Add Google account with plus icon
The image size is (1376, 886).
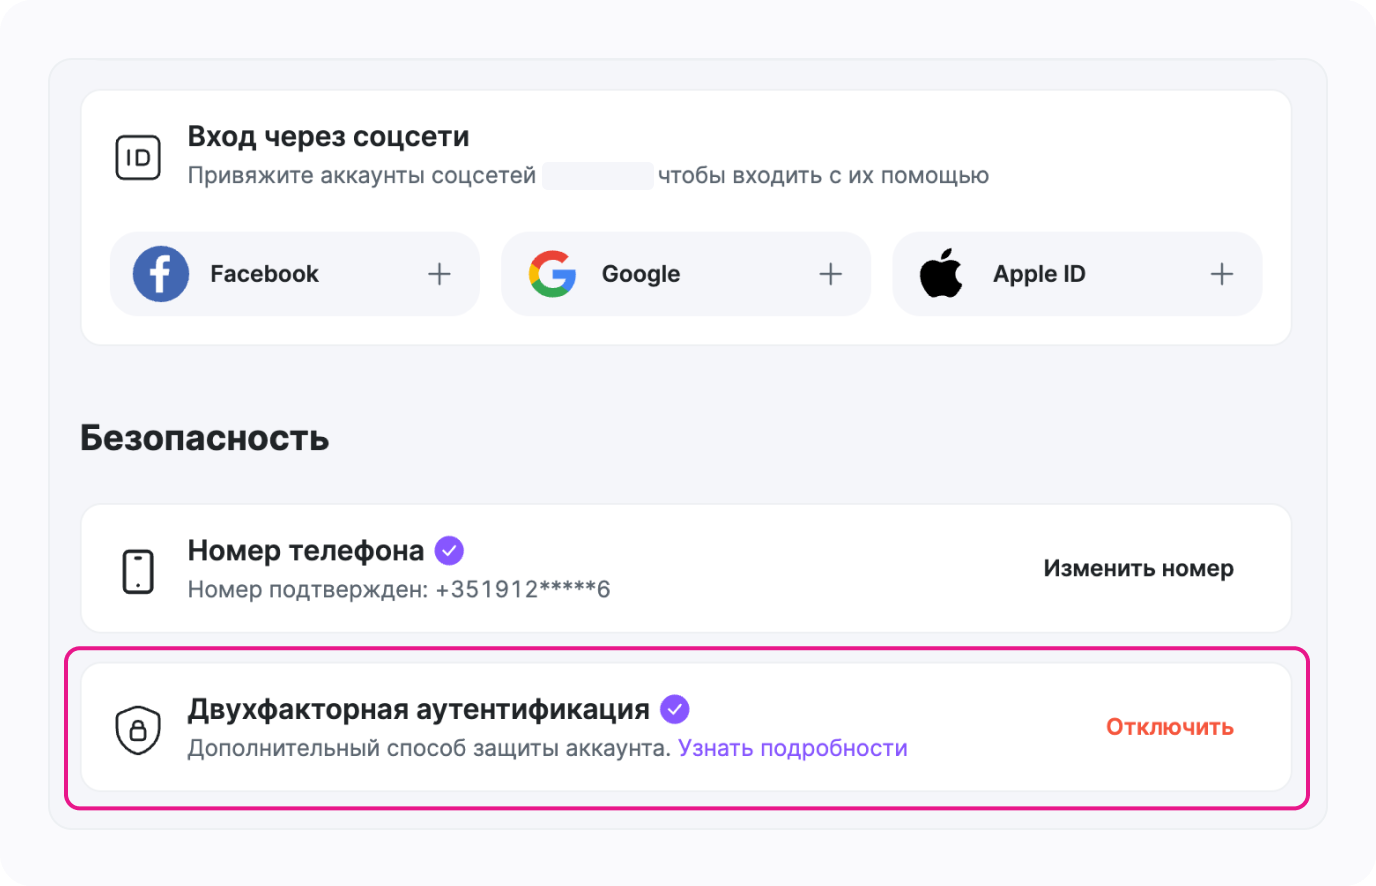[x=830, y=274]
